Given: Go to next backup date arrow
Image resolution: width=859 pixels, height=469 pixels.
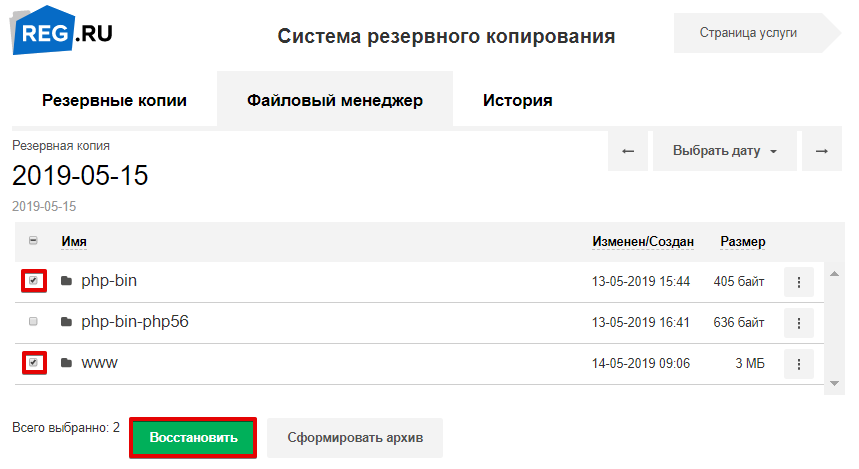Looking at the screenshot, I should point(821,151).
